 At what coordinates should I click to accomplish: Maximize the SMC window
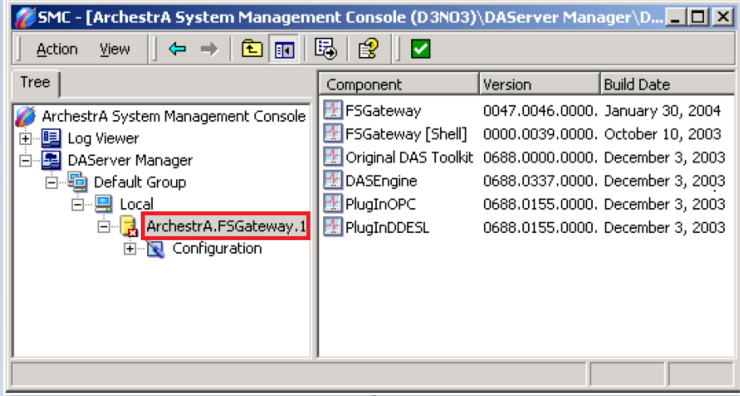point(698,18)
